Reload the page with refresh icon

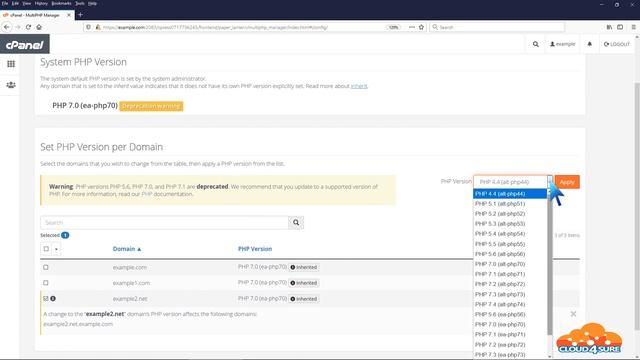pyautogui.click(x=28, y=27)
